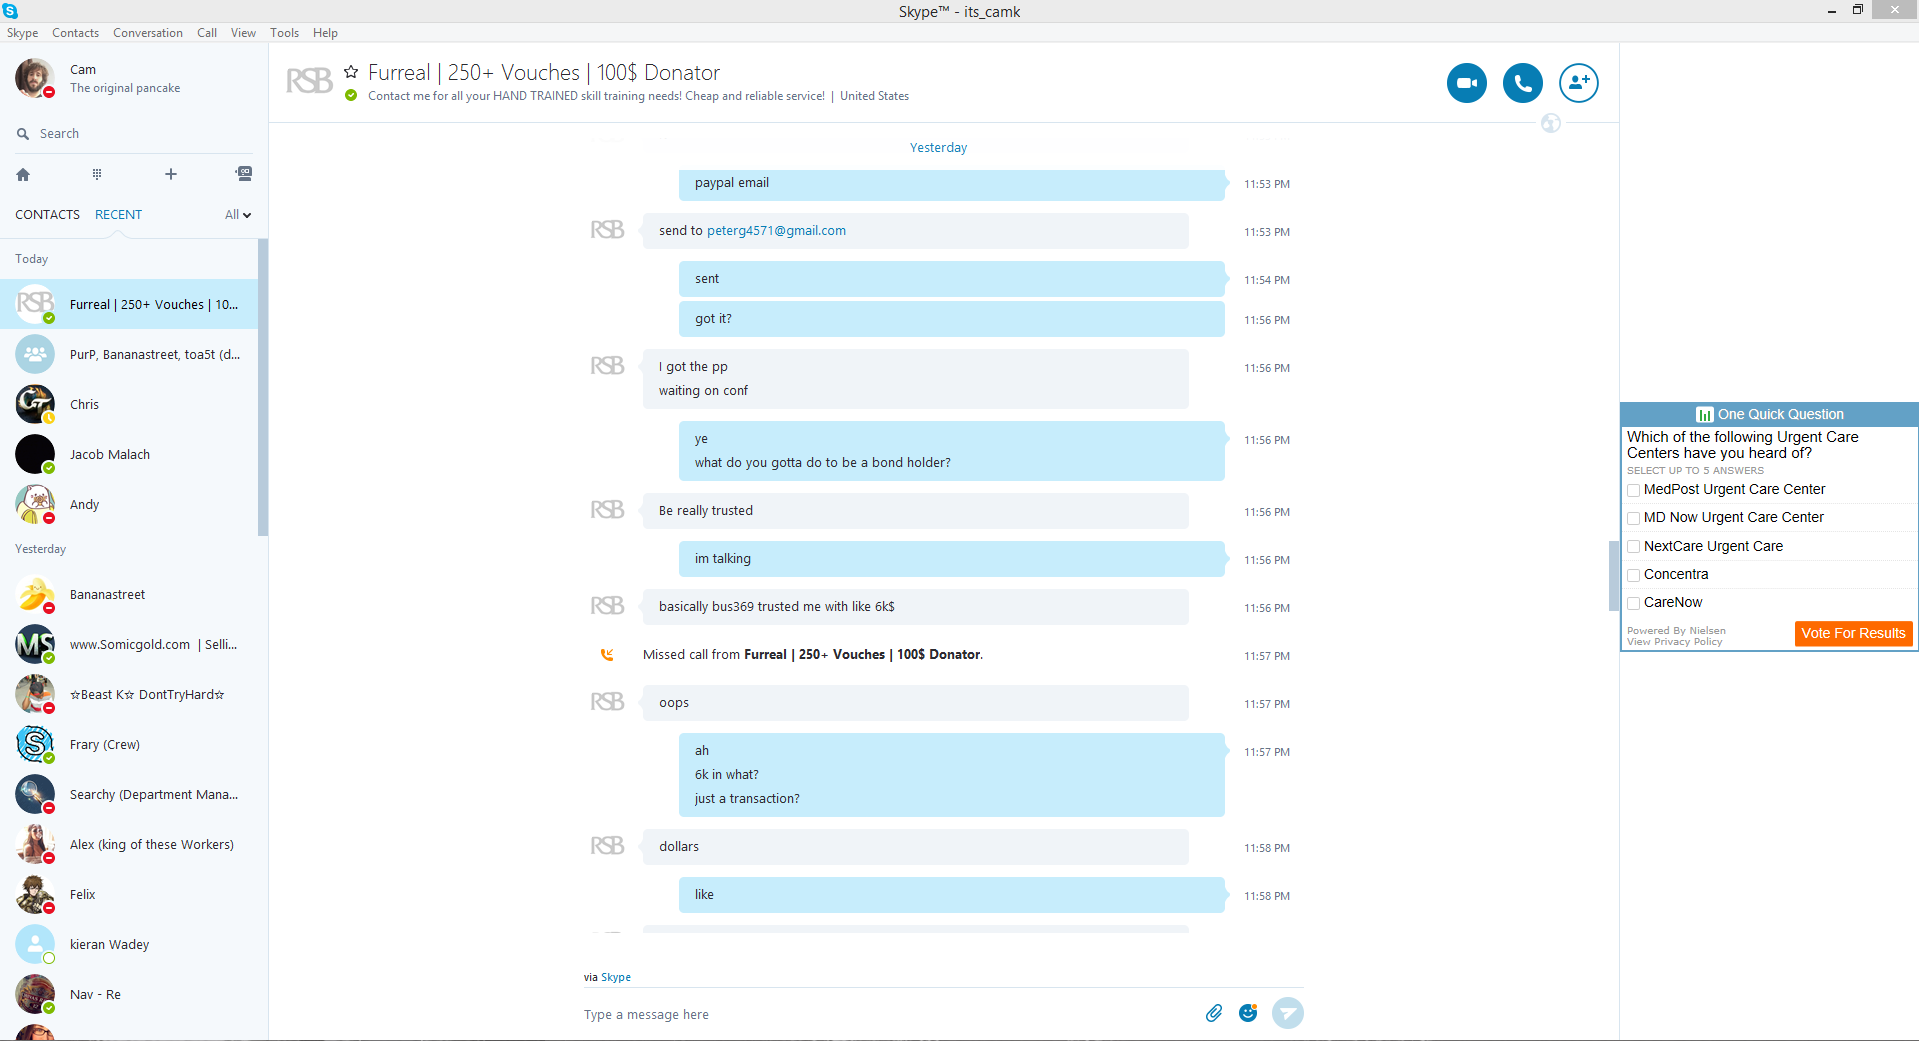Switch to the RECENT tab
Screen dimensions: 1919x1041
(118, 215)
